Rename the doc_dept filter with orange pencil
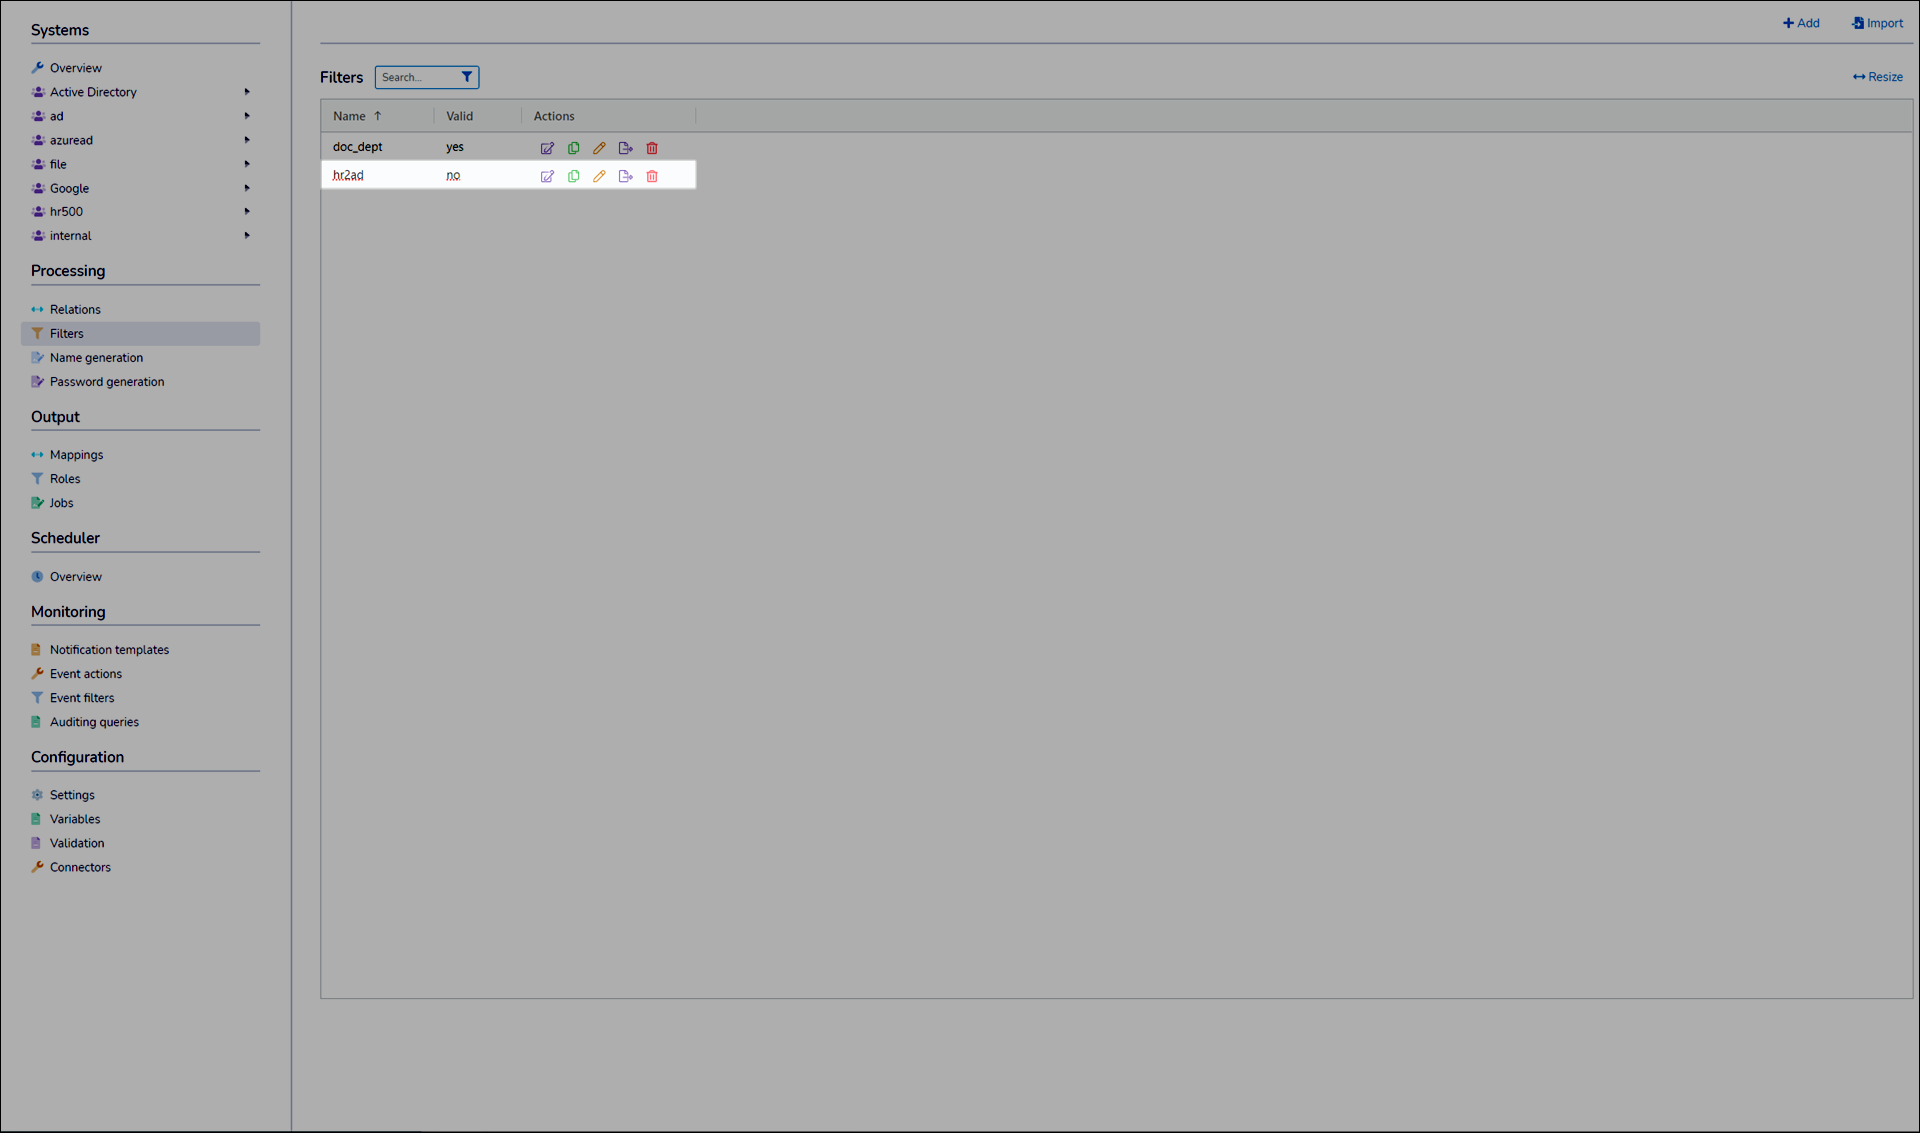This screenshot has width=1920, height=1133. coord(599,147)
